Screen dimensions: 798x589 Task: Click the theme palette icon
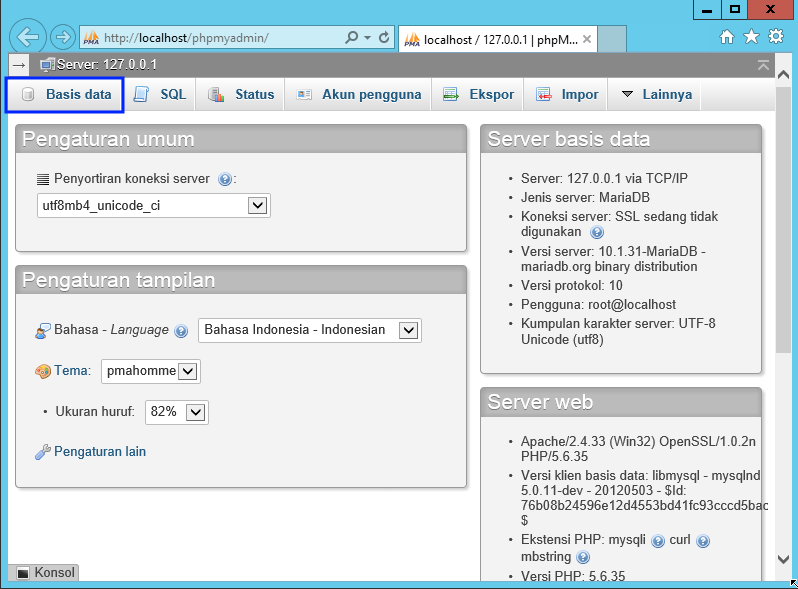[x=43, y=371]
